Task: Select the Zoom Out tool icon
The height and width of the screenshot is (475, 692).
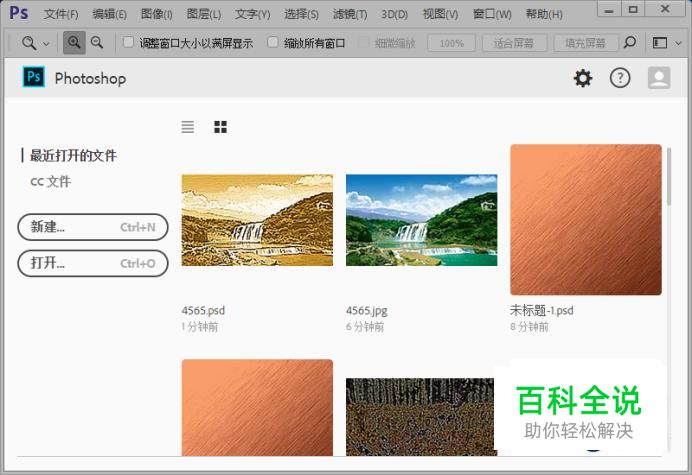Action: 97,43
